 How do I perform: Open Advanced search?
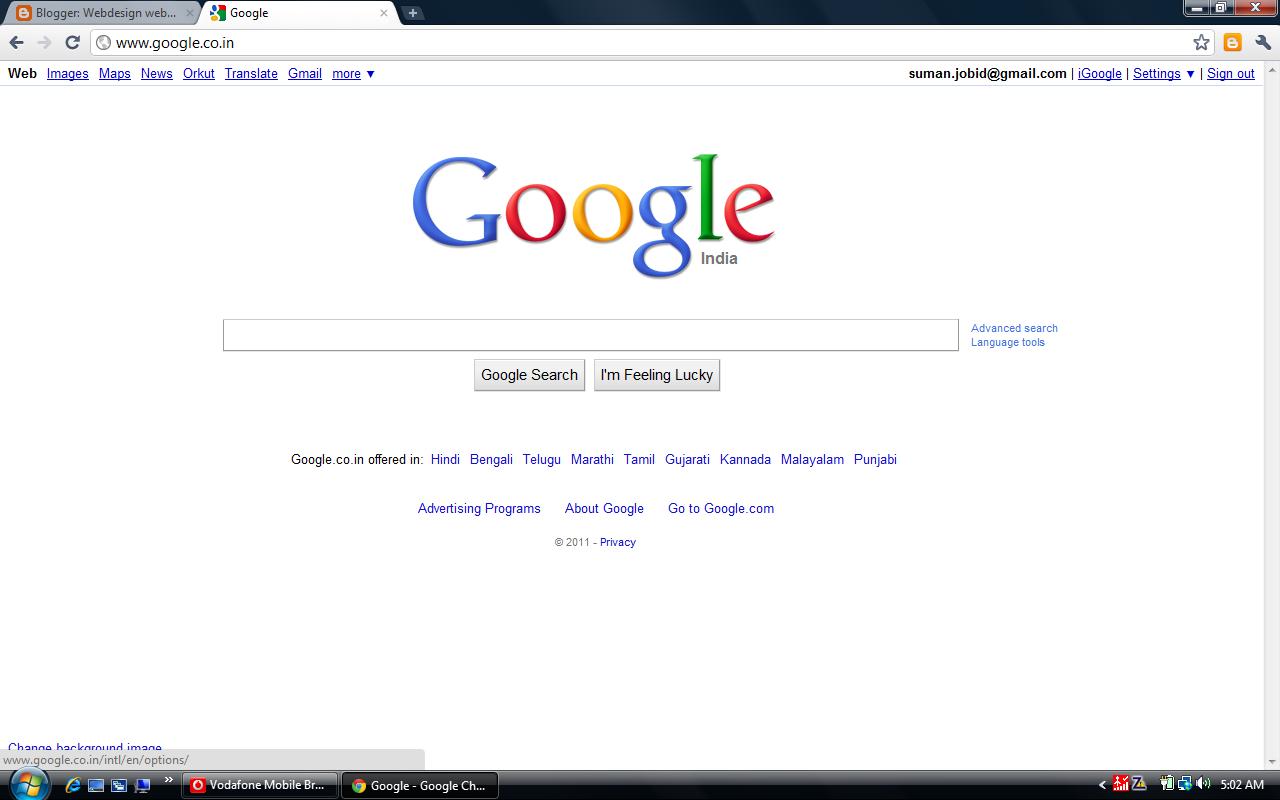tap(1014, 328)
